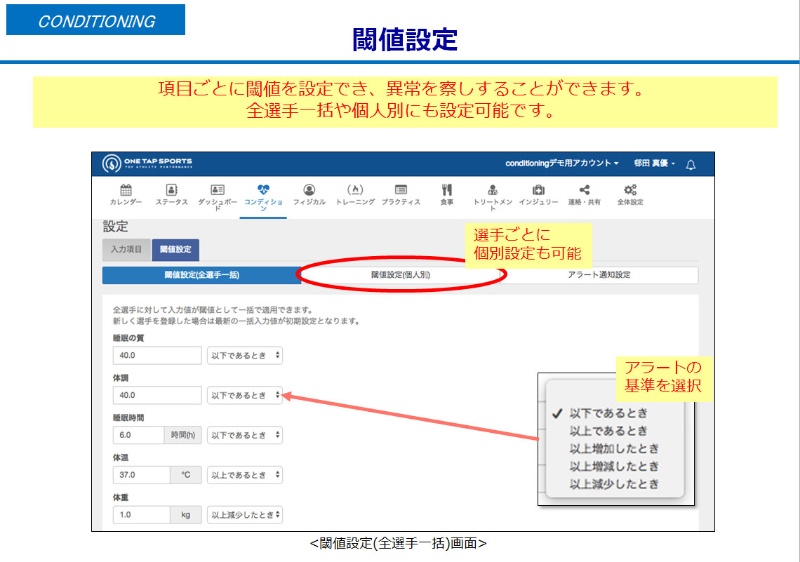Click the 睡眠時間 value input field
The image size is (800, 562).
coord(138,435)
